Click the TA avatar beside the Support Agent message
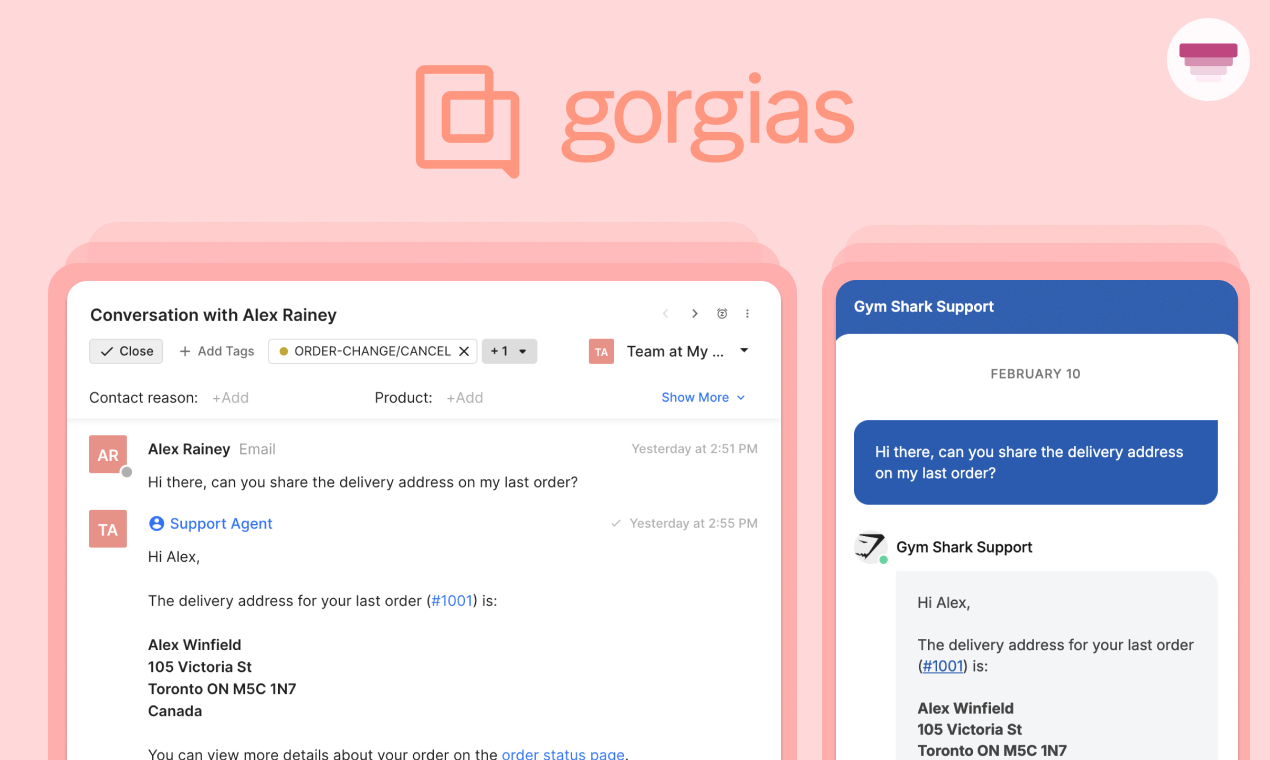The height and width of the screenshot is (760, 1270). coord(108,529)
